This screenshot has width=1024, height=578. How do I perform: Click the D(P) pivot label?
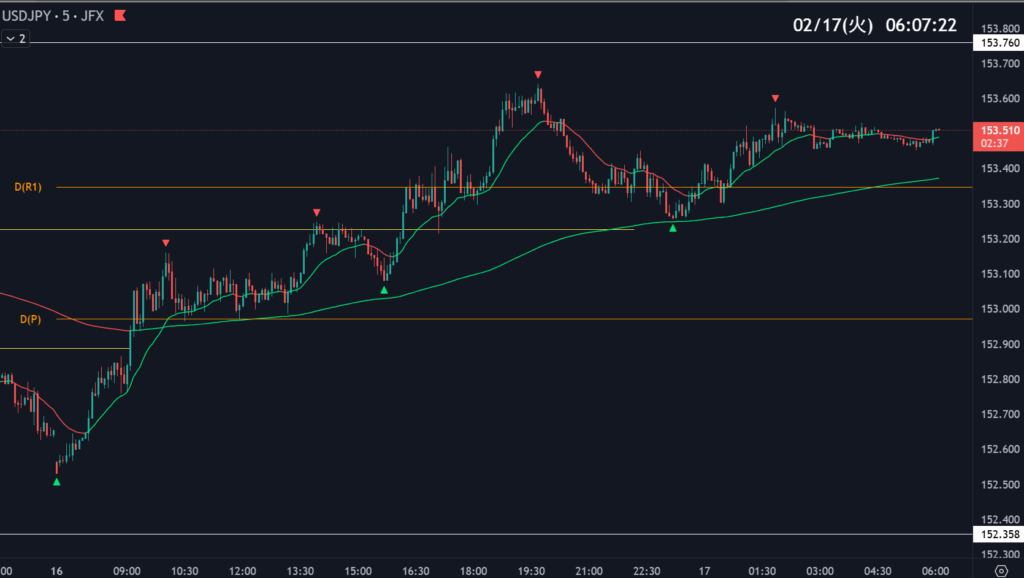pyautogui.click(x=30, y=319)
